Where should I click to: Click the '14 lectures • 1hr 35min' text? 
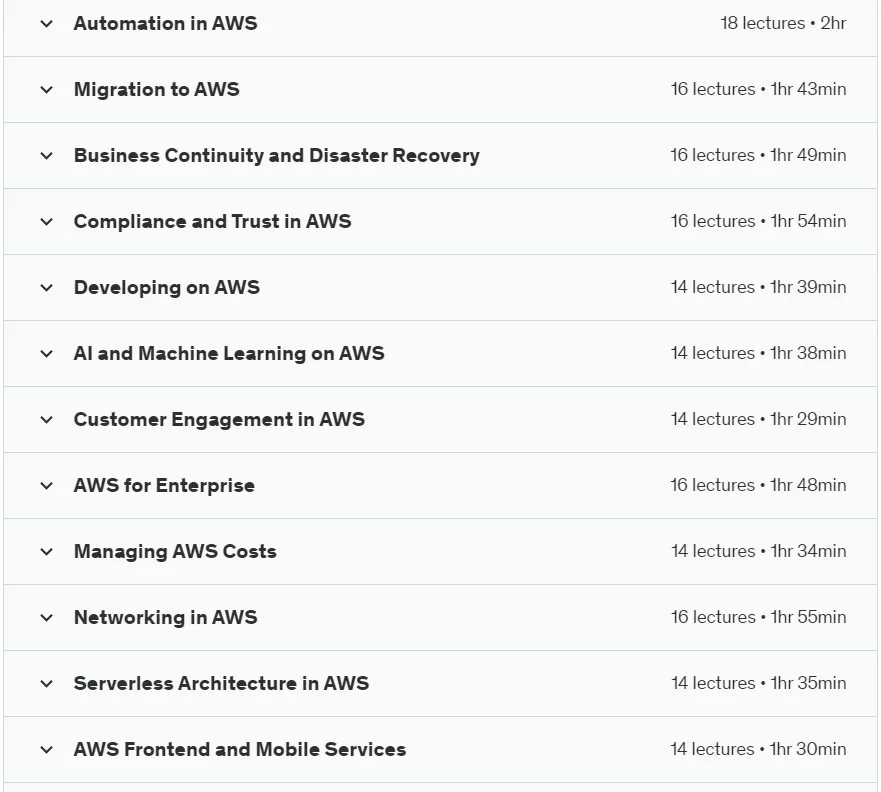[759, 683]
